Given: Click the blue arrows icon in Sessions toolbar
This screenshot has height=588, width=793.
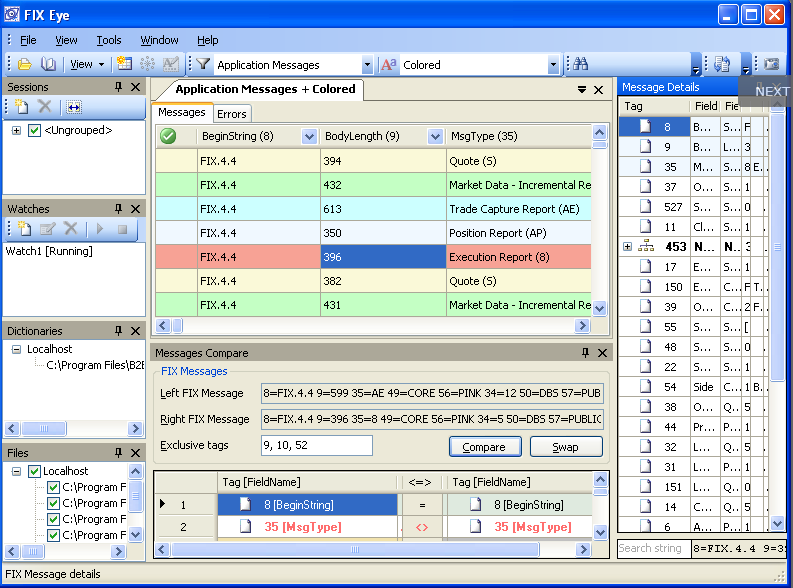Looking at the screenshot, I should coord(74,107).
